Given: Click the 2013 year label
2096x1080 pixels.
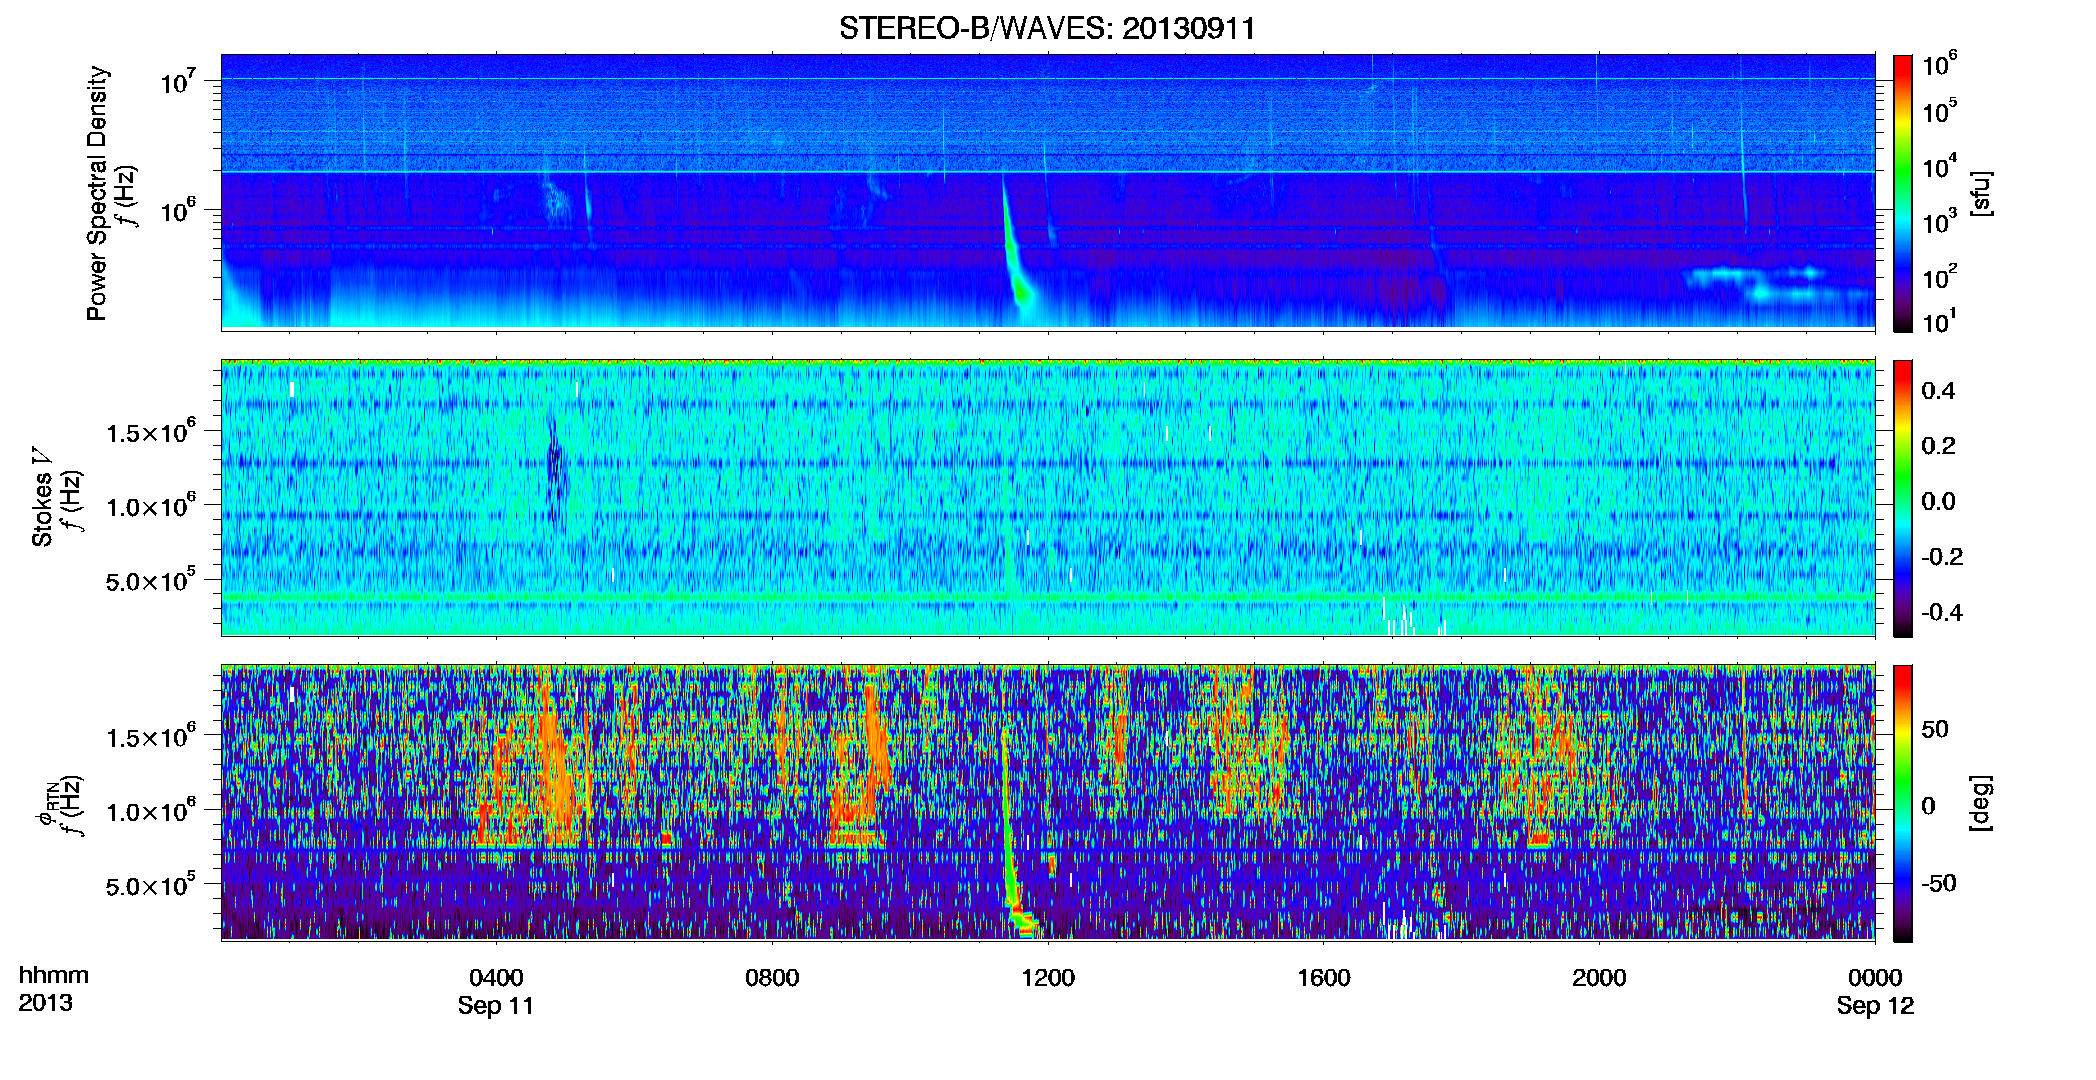Looking at the screenshot, I should [45, 1003].
